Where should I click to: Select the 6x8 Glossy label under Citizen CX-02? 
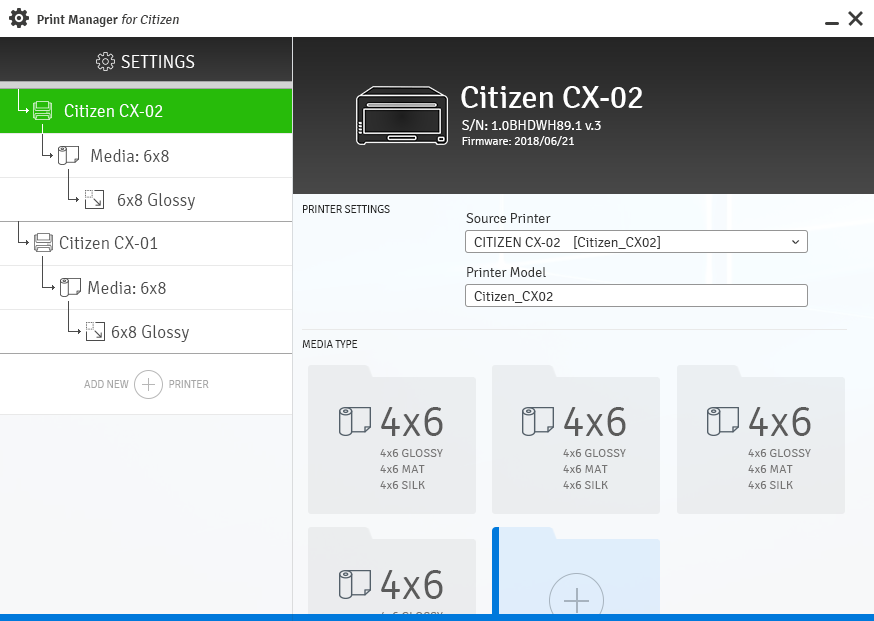click(156, 200)
